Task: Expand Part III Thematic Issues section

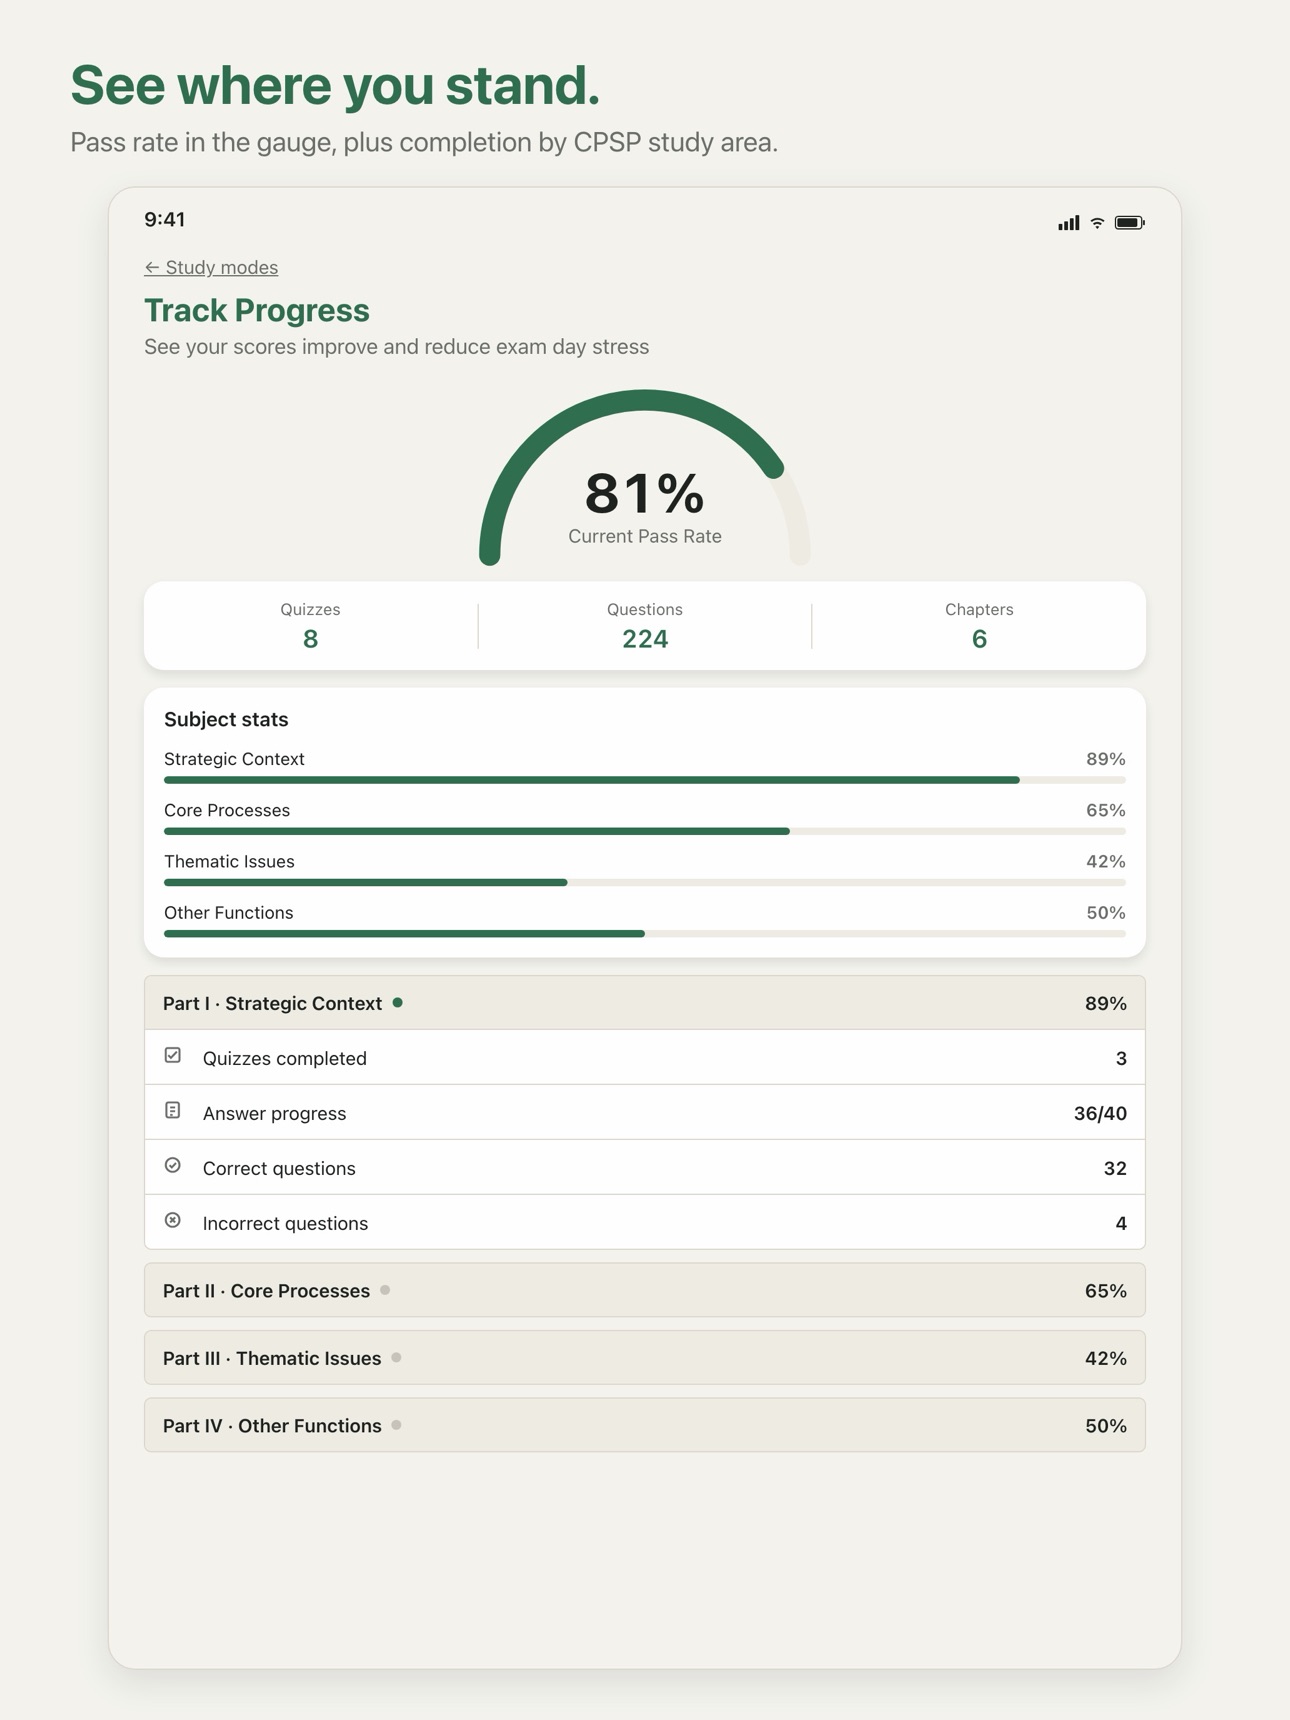Action: pos(645,1358)
